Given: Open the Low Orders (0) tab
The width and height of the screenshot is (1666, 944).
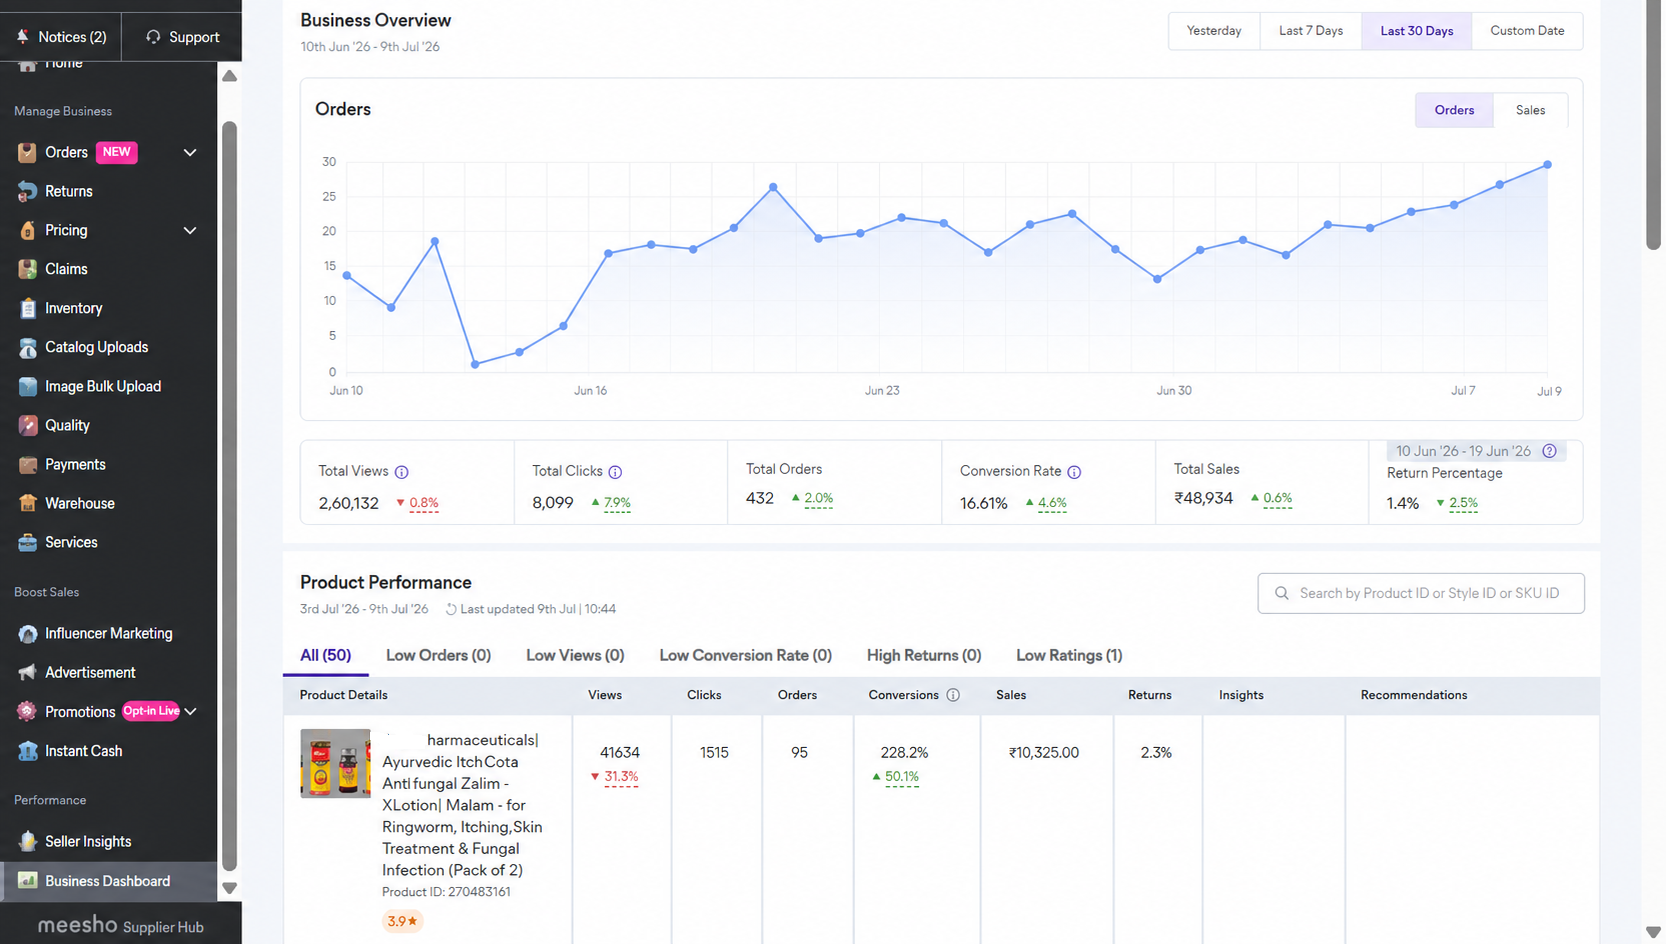Looking at the screenshot, I should coord(438,656).
